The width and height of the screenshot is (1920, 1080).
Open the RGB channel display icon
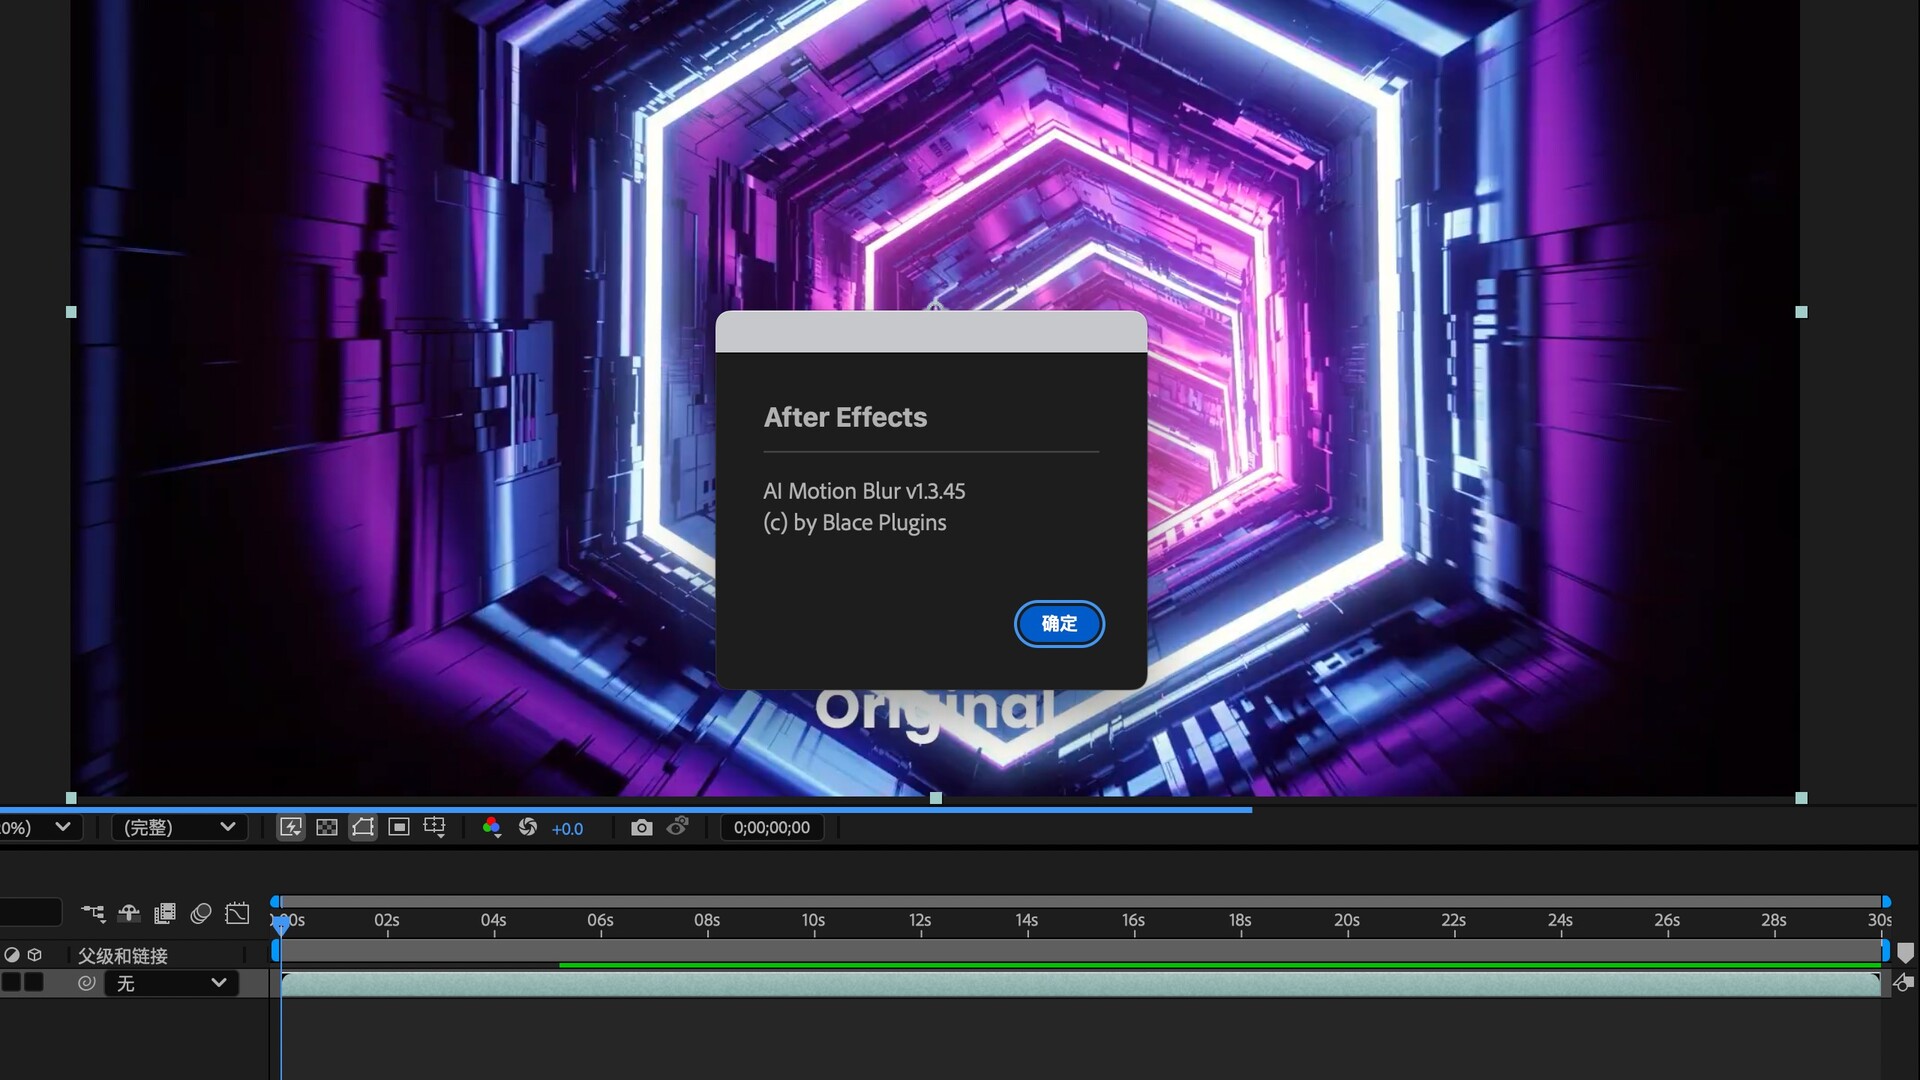coord(492,827)
